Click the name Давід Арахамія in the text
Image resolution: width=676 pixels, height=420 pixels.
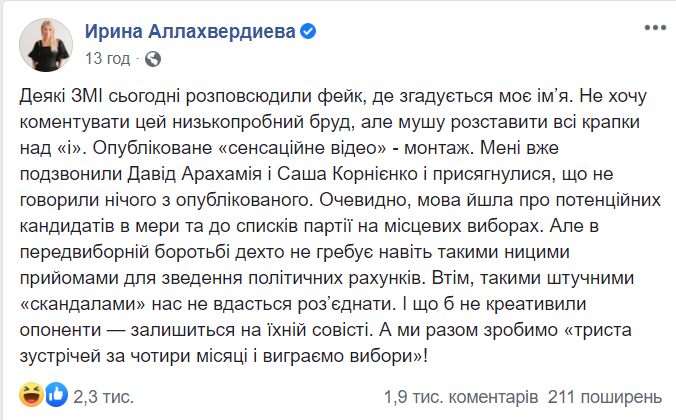click(x=194, y=174)
